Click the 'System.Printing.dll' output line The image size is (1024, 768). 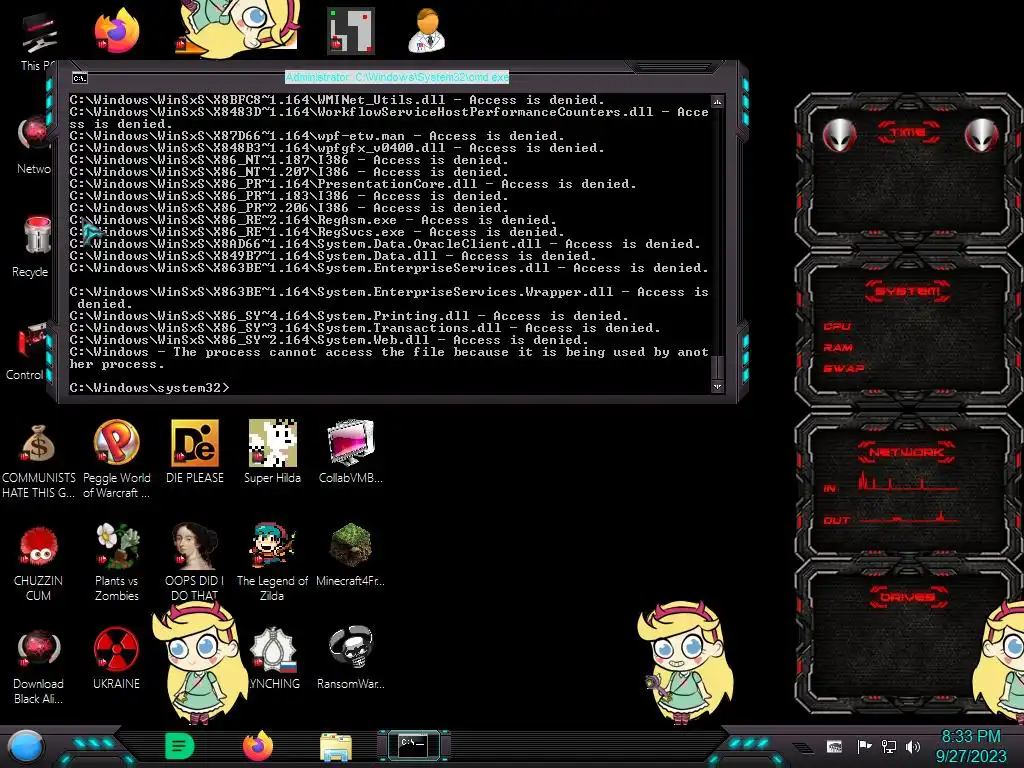(x=349, y=316)
